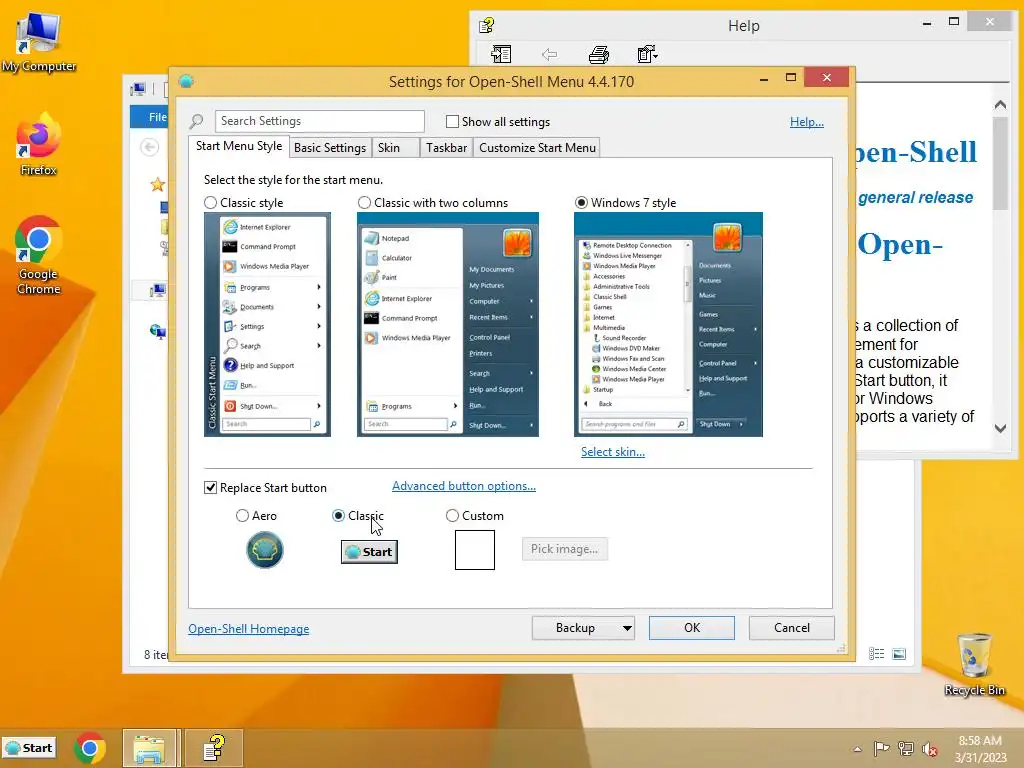Switch to the Basic Settings tab
Image resolution: width=1024 pixels, height=768 pixels.
[x=330, y=148]
